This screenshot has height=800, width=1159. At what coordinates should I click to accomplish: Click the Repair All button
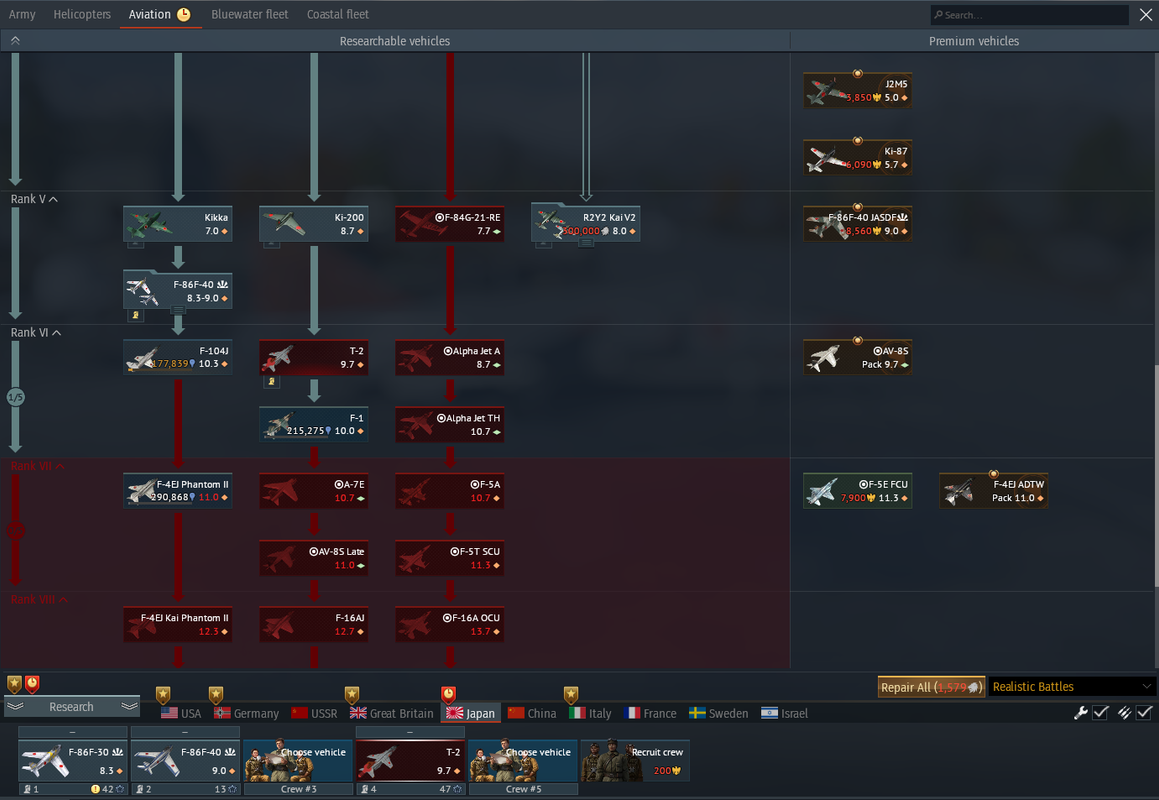[931, 687]
